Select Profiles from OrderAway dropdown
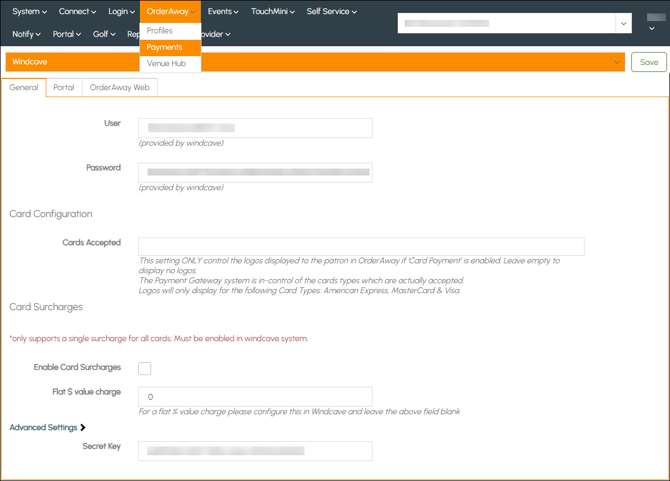The height and width of the screenshot is (481, 670). click(x=170, y=31)
